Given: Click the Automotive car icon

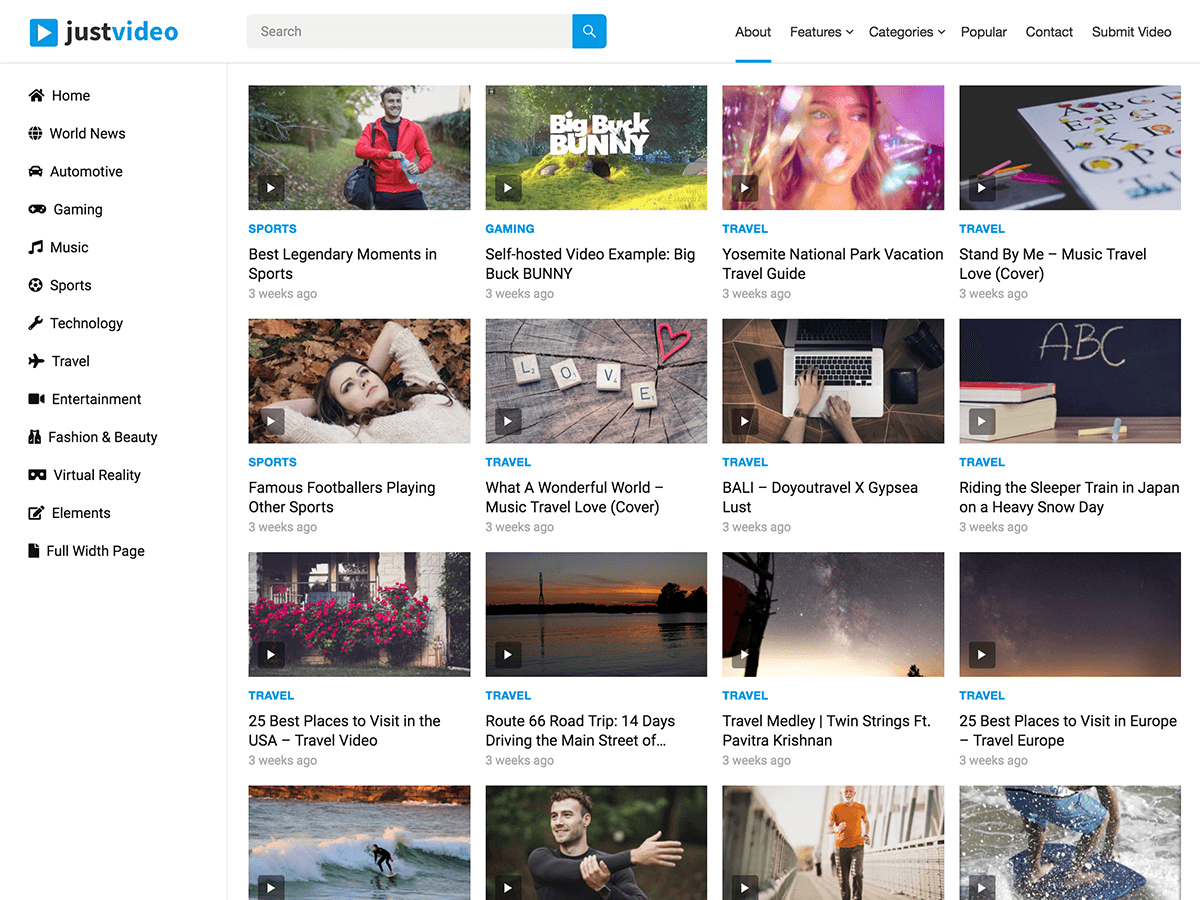Looking at the screenshot, I should 35,171.
